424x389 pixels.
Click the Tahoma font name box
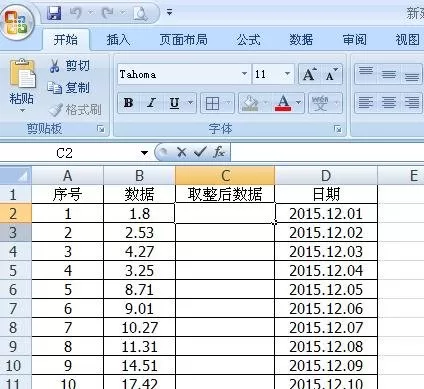point(179,74)
